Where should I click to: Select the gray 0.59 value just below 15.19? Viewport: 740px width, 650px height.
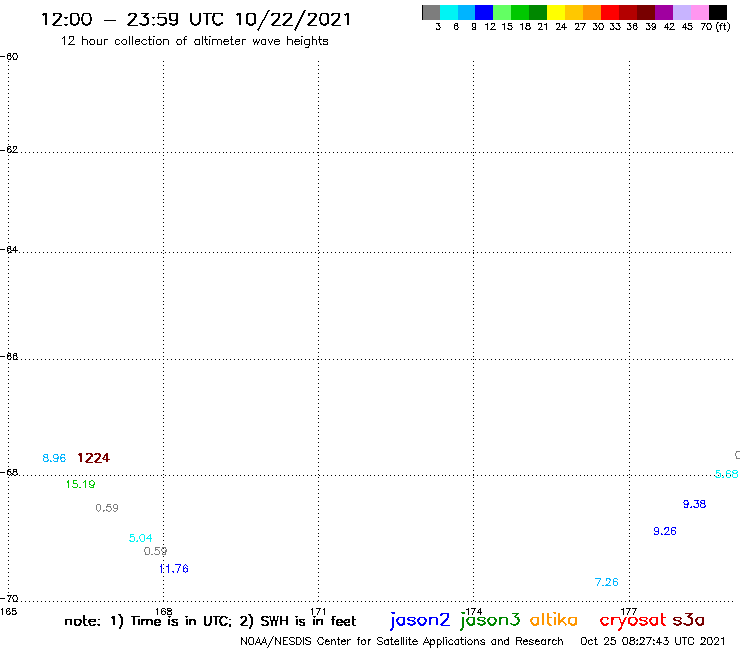107,508
